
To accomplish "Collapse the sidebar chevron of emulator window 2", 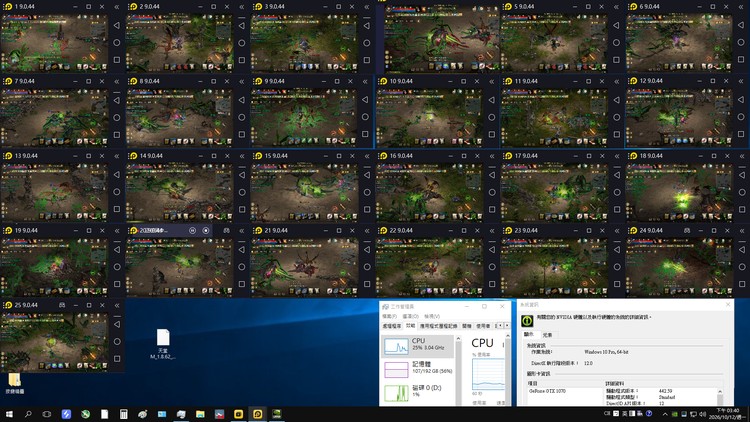I will point(242,7).
